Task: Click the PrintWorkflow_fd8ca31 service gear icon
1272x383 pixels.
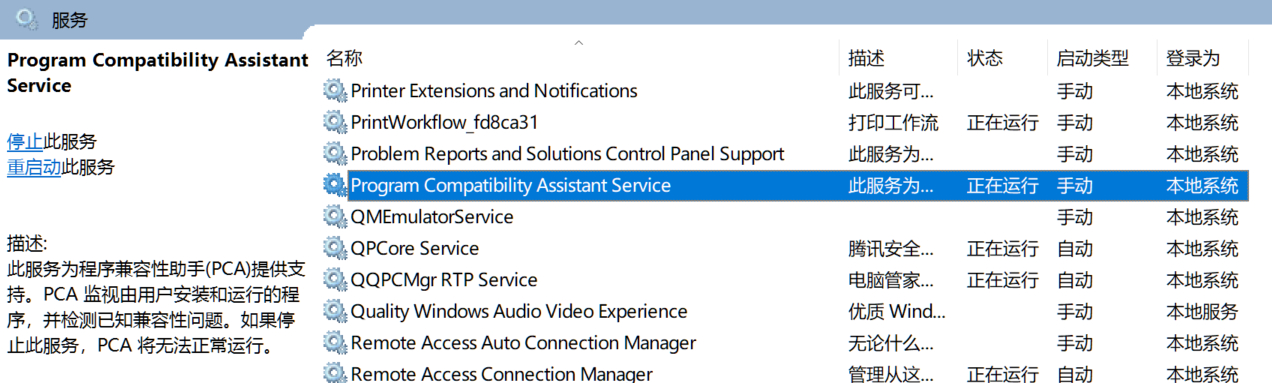Action: coord(334,123)
